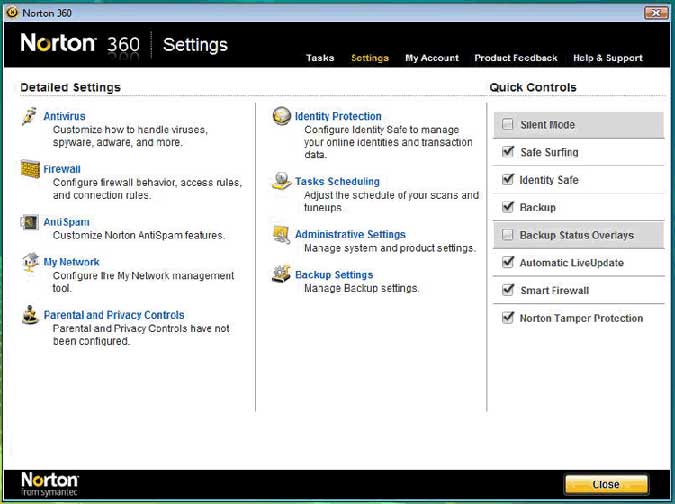Click the 'Detailed Settings' heading
Viewport: 675px width, 504px height.
[x=70, y=87]
